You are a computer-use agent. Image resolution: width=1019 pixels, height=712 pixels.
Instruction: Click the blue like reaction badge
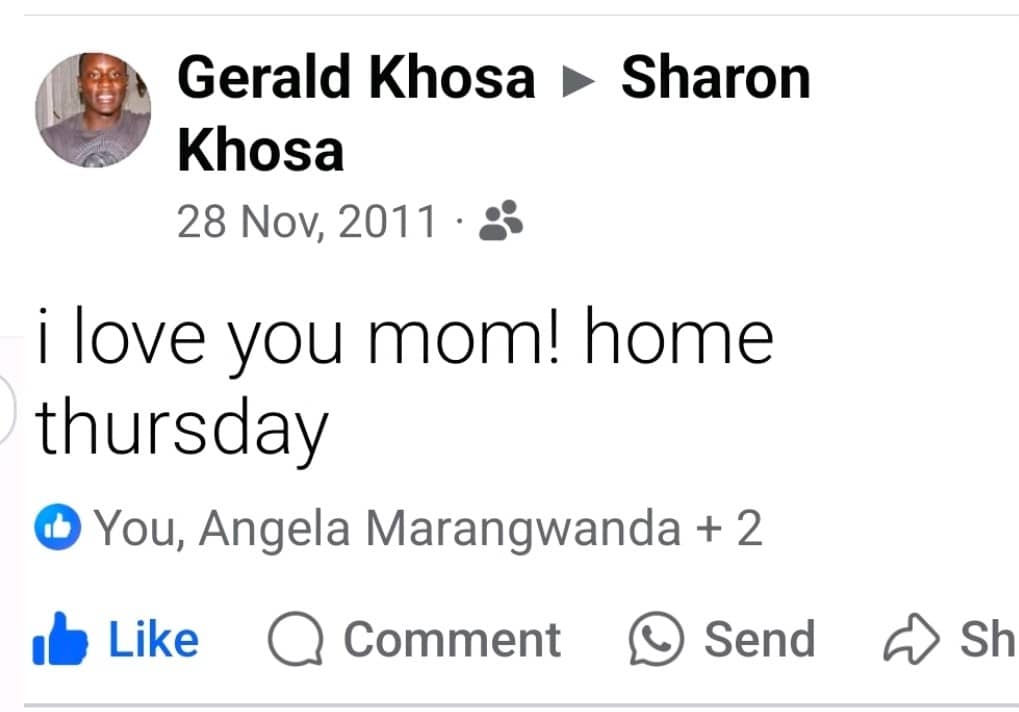(x=58, y=527)
